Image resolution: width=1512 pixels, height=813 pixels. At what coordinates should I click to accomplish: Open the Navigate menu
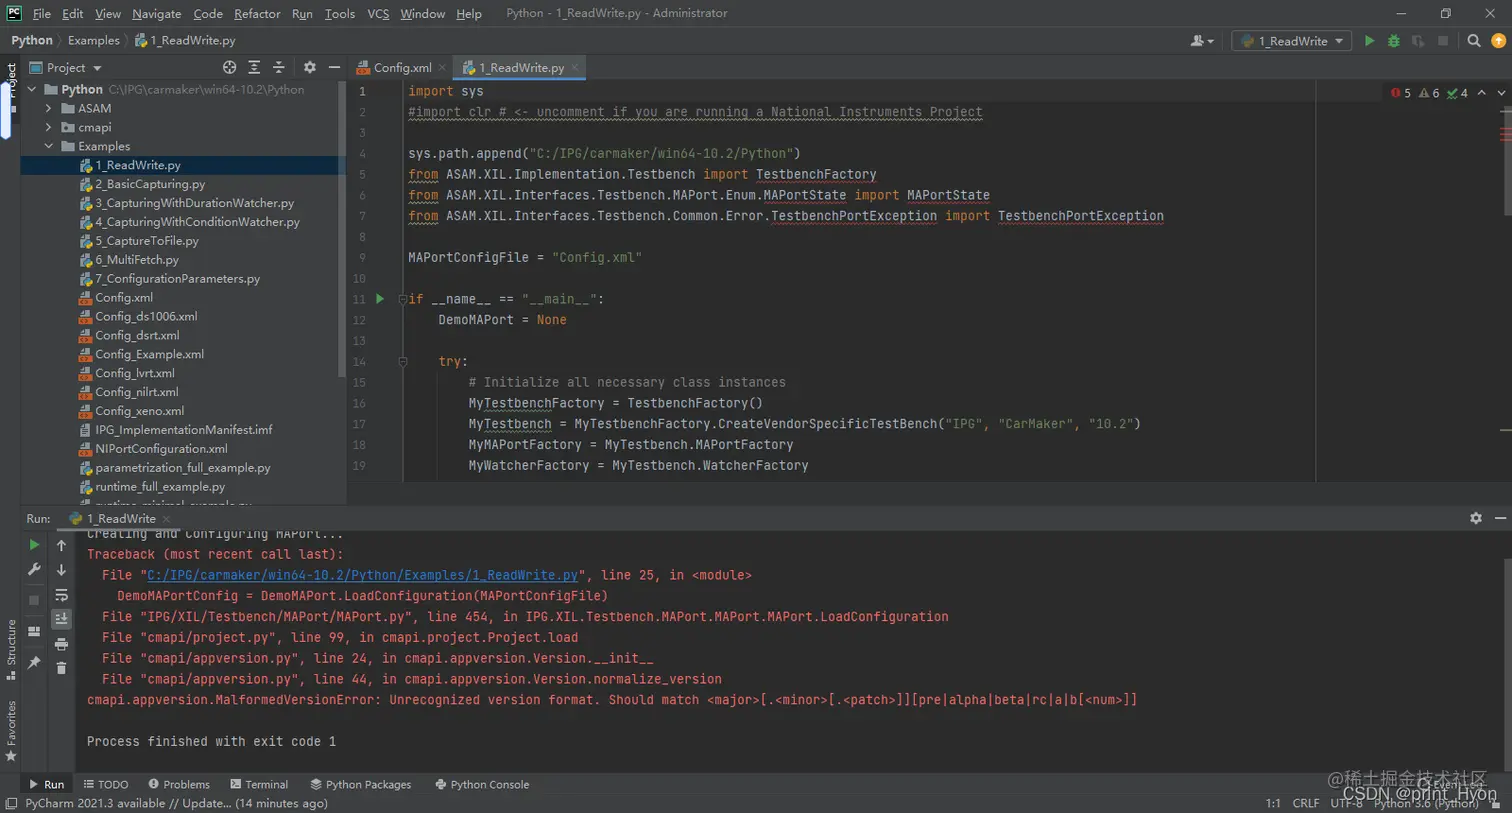coord(157,14)
